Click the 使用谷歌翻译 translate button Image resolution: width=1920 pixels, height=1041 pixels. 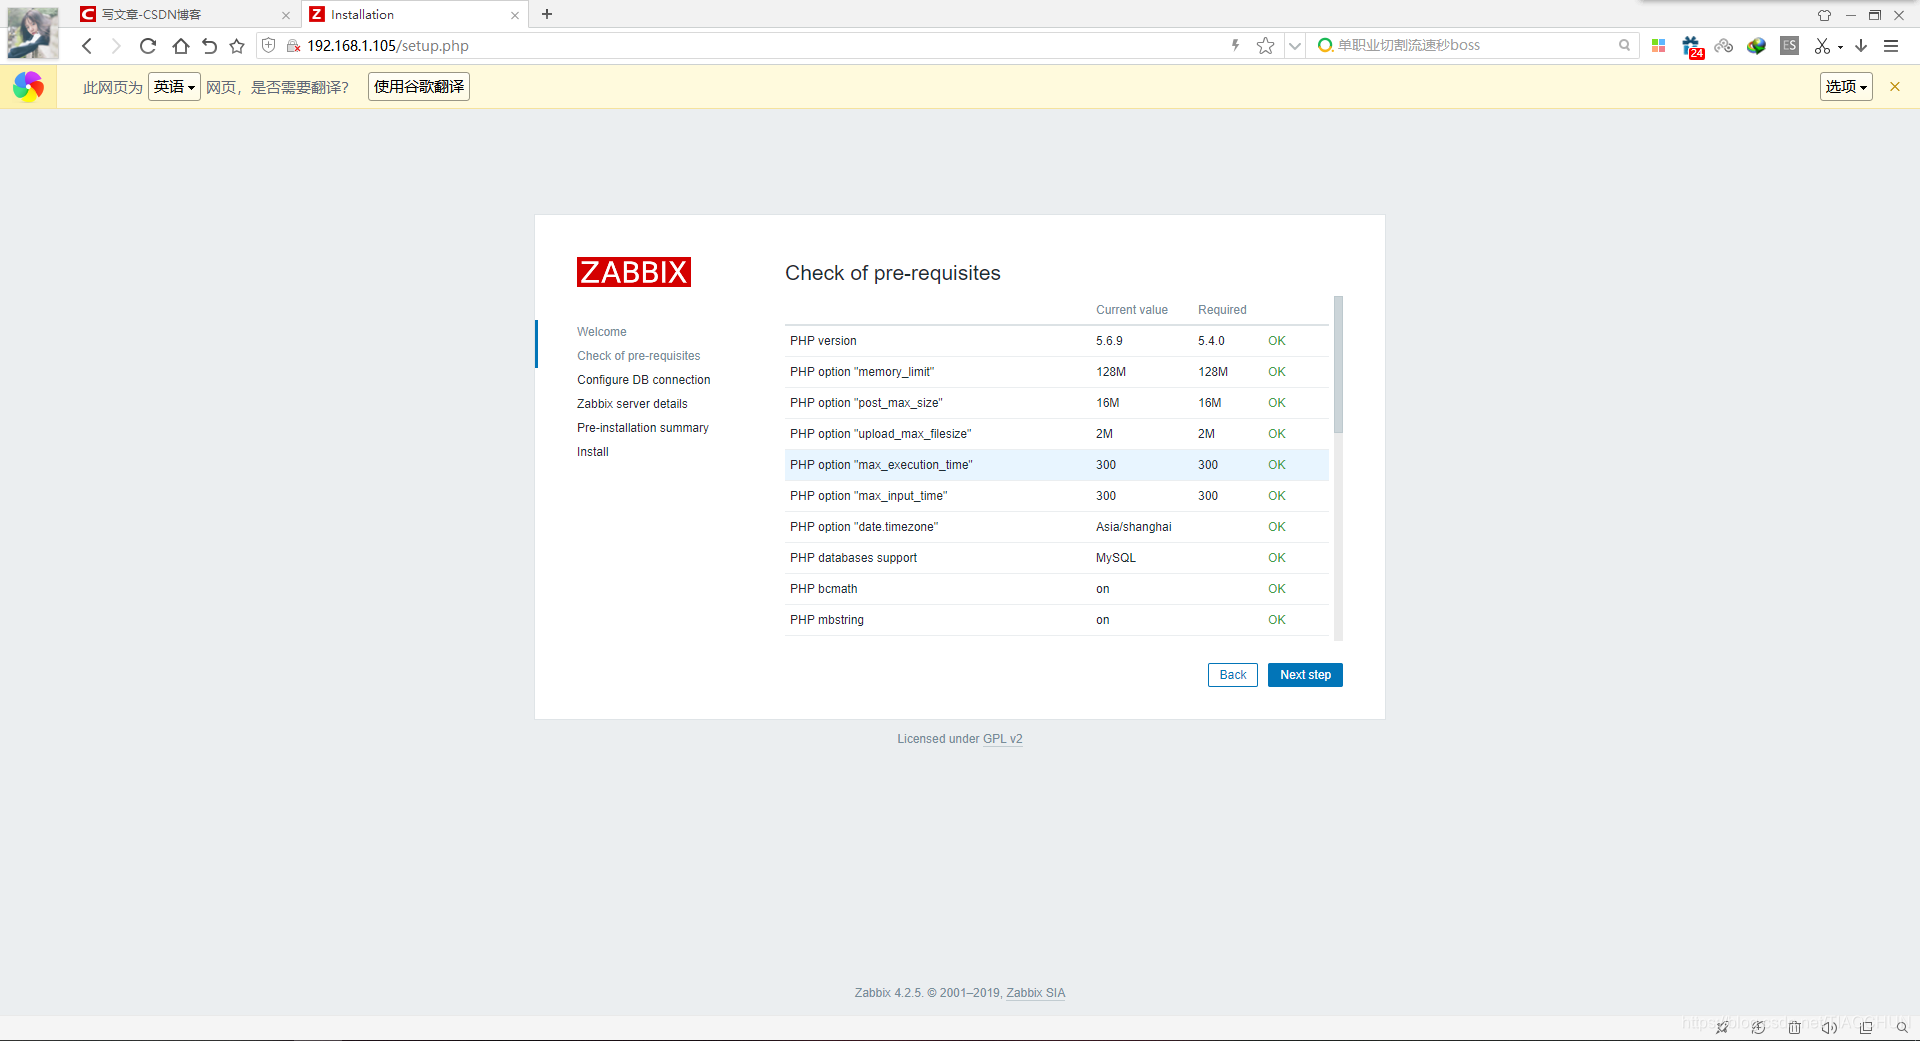pos(419,87)
